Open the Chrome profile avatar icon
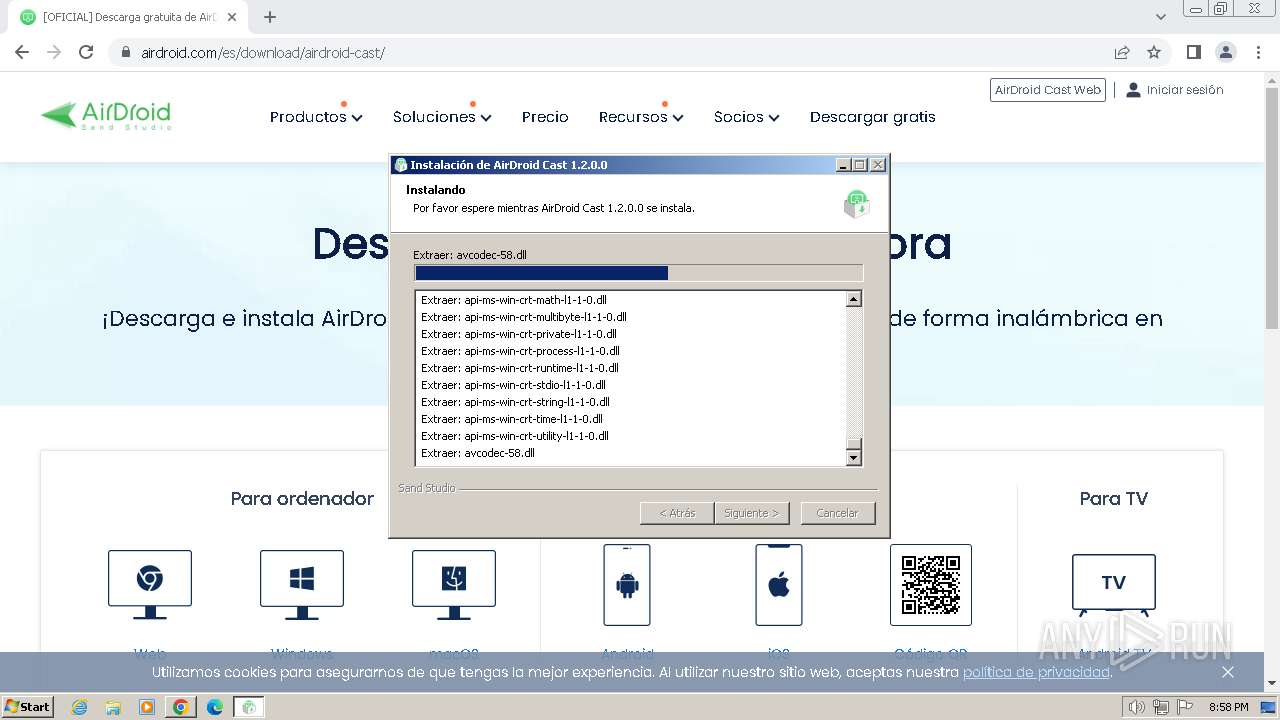 (x=1225, y=52)
